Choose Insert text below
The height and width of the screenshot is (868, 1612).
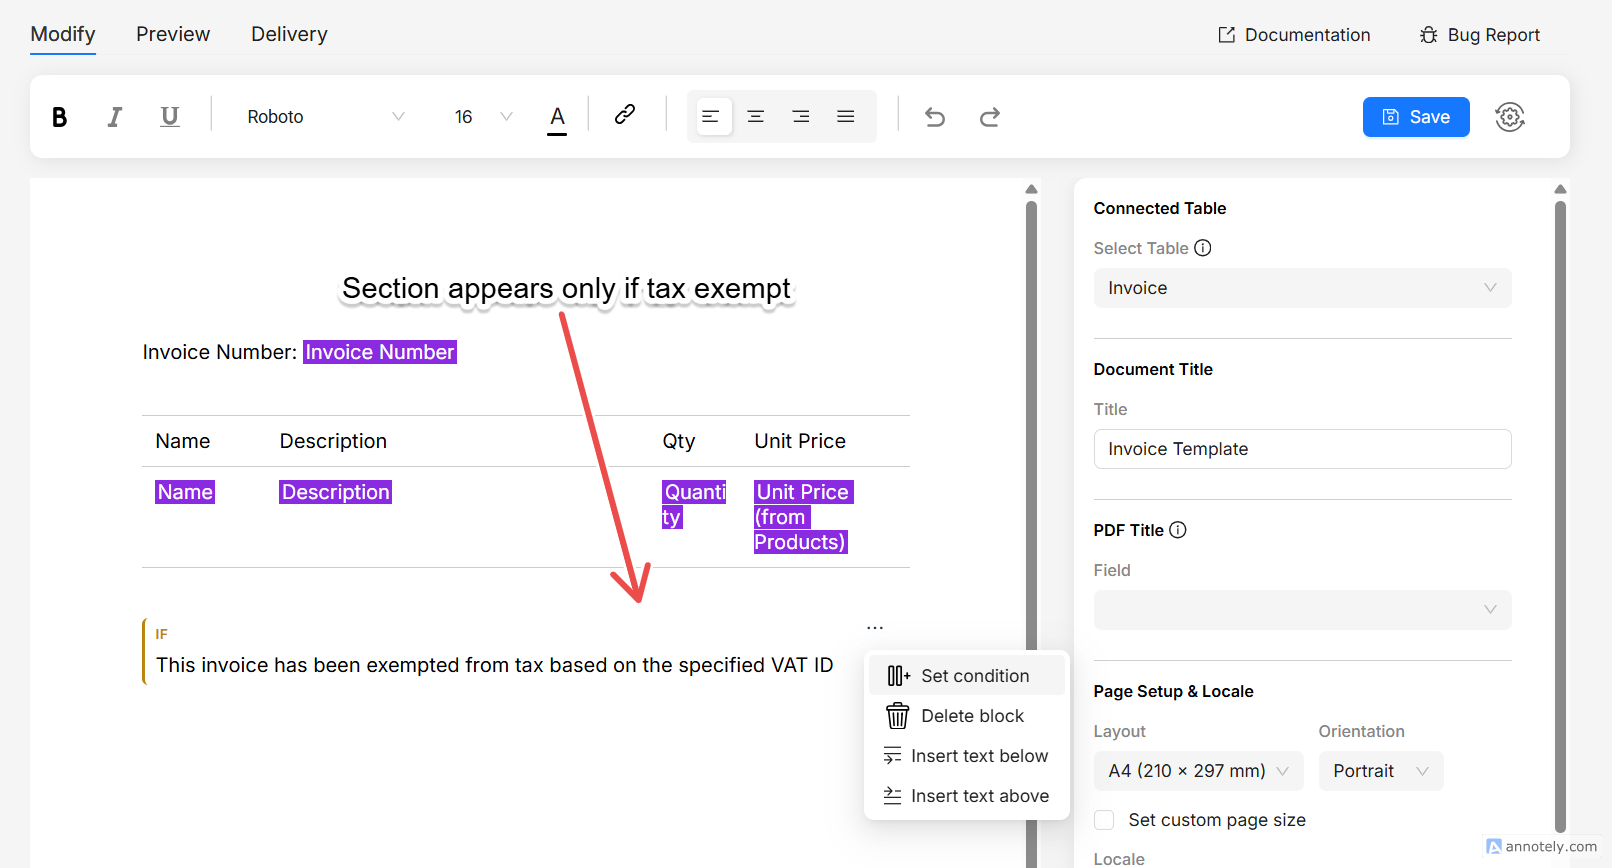coord(967,756)
